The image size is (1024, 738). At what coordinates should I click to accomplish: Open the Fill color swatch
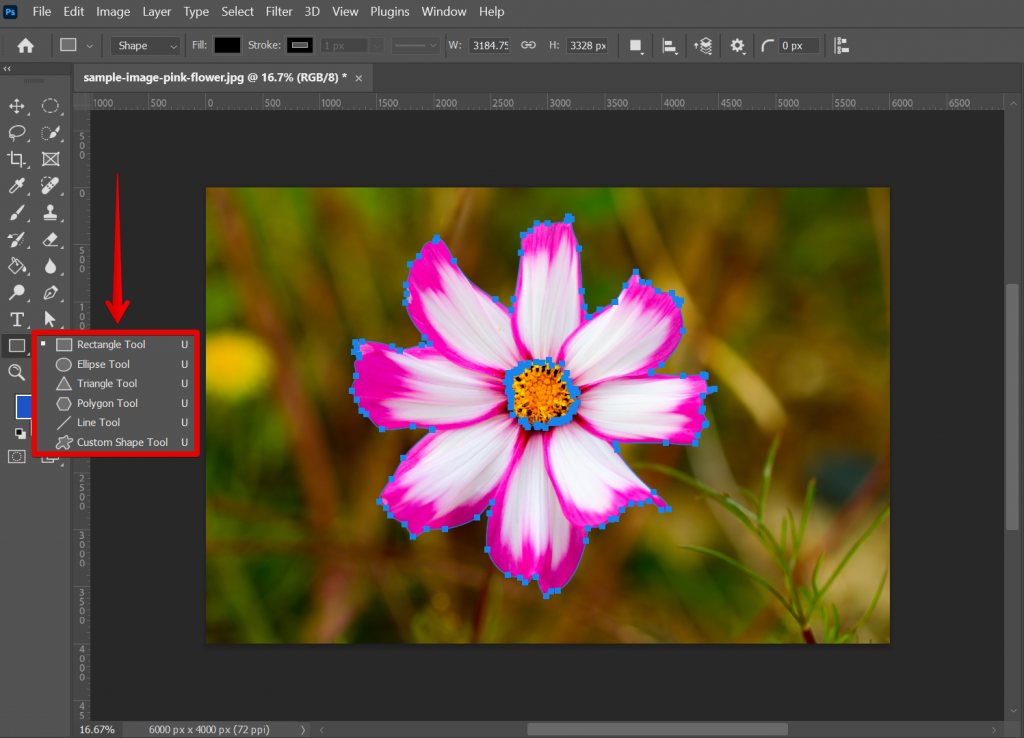(228, 45)
